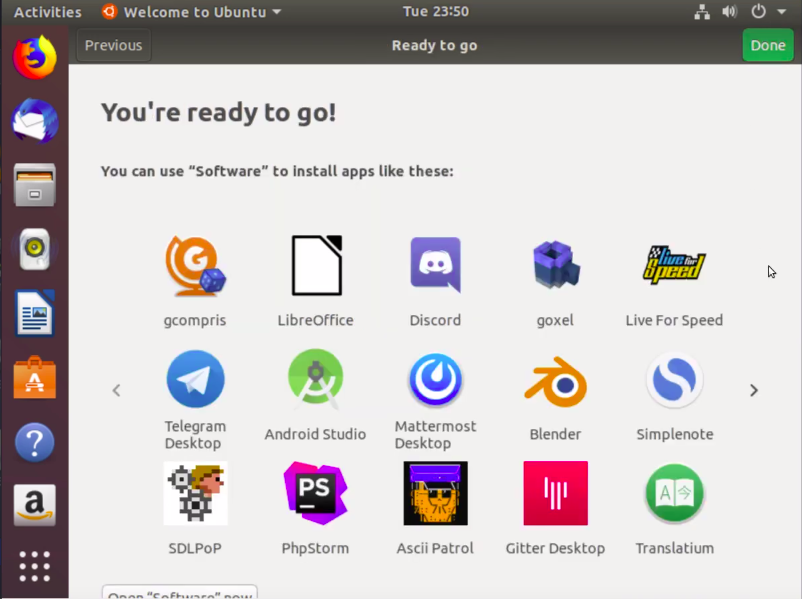Click the 'Mattermost Desktop' label

(435, 434)
